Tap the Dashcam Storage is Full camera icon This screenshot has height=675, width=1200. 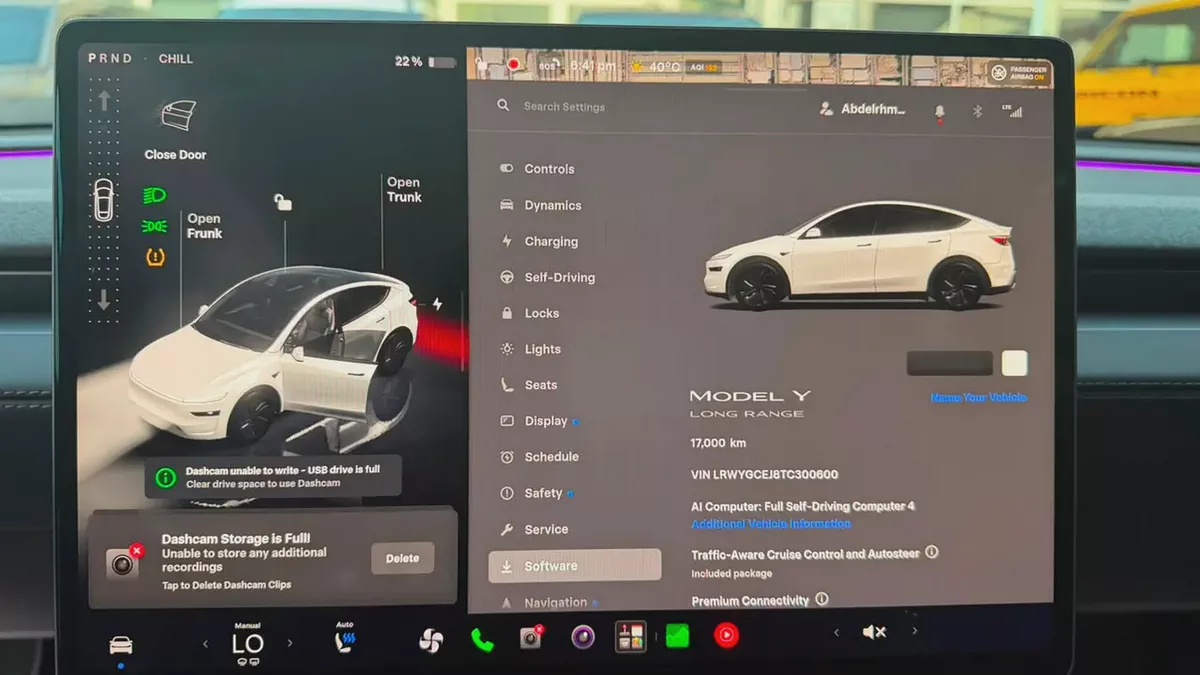pyautogui.click(x=124, y=563)
